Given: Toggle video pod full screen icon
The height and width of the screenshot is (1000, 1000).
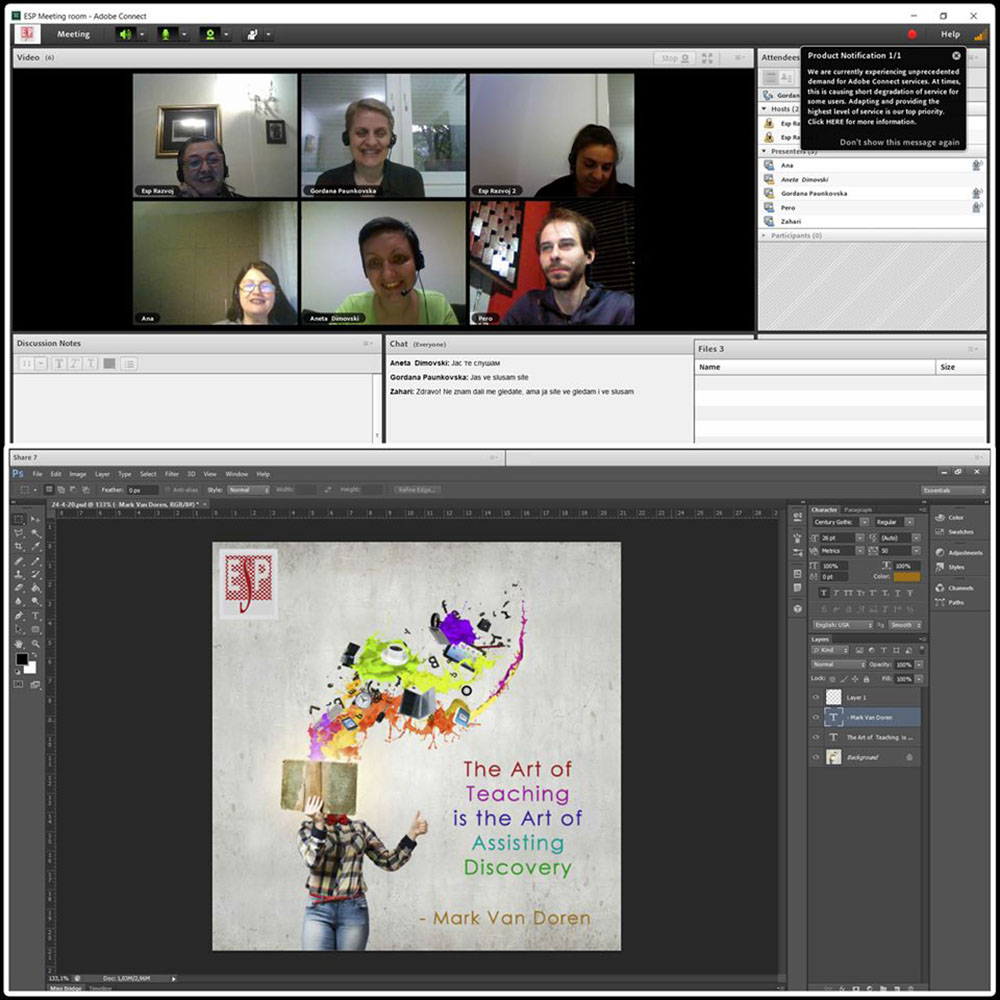Looking at the screenshot, I should [707, 58].
